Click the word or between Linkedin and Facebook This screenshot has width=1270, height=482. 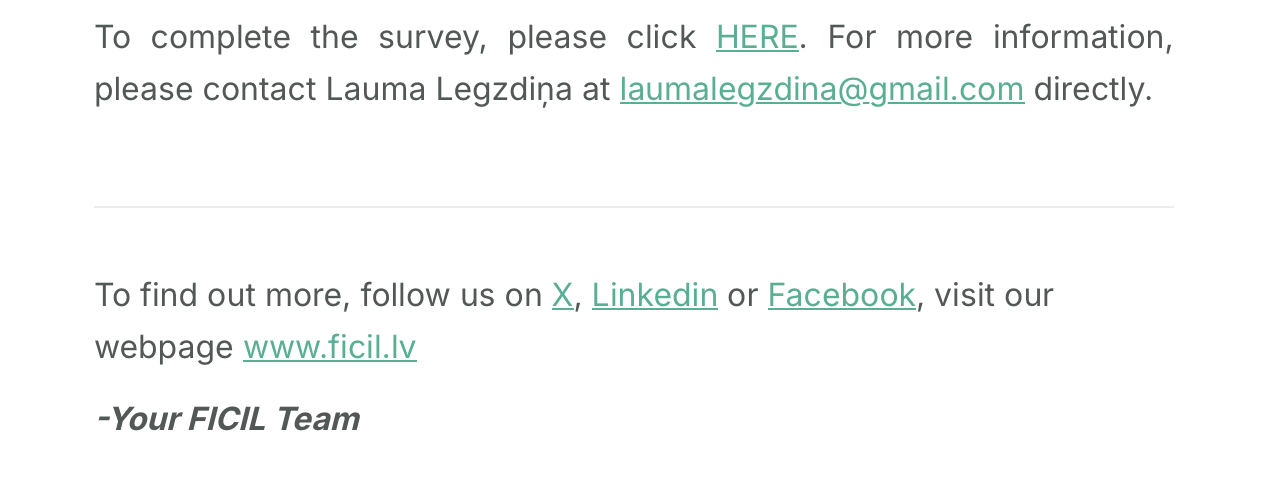pos(742,295)
